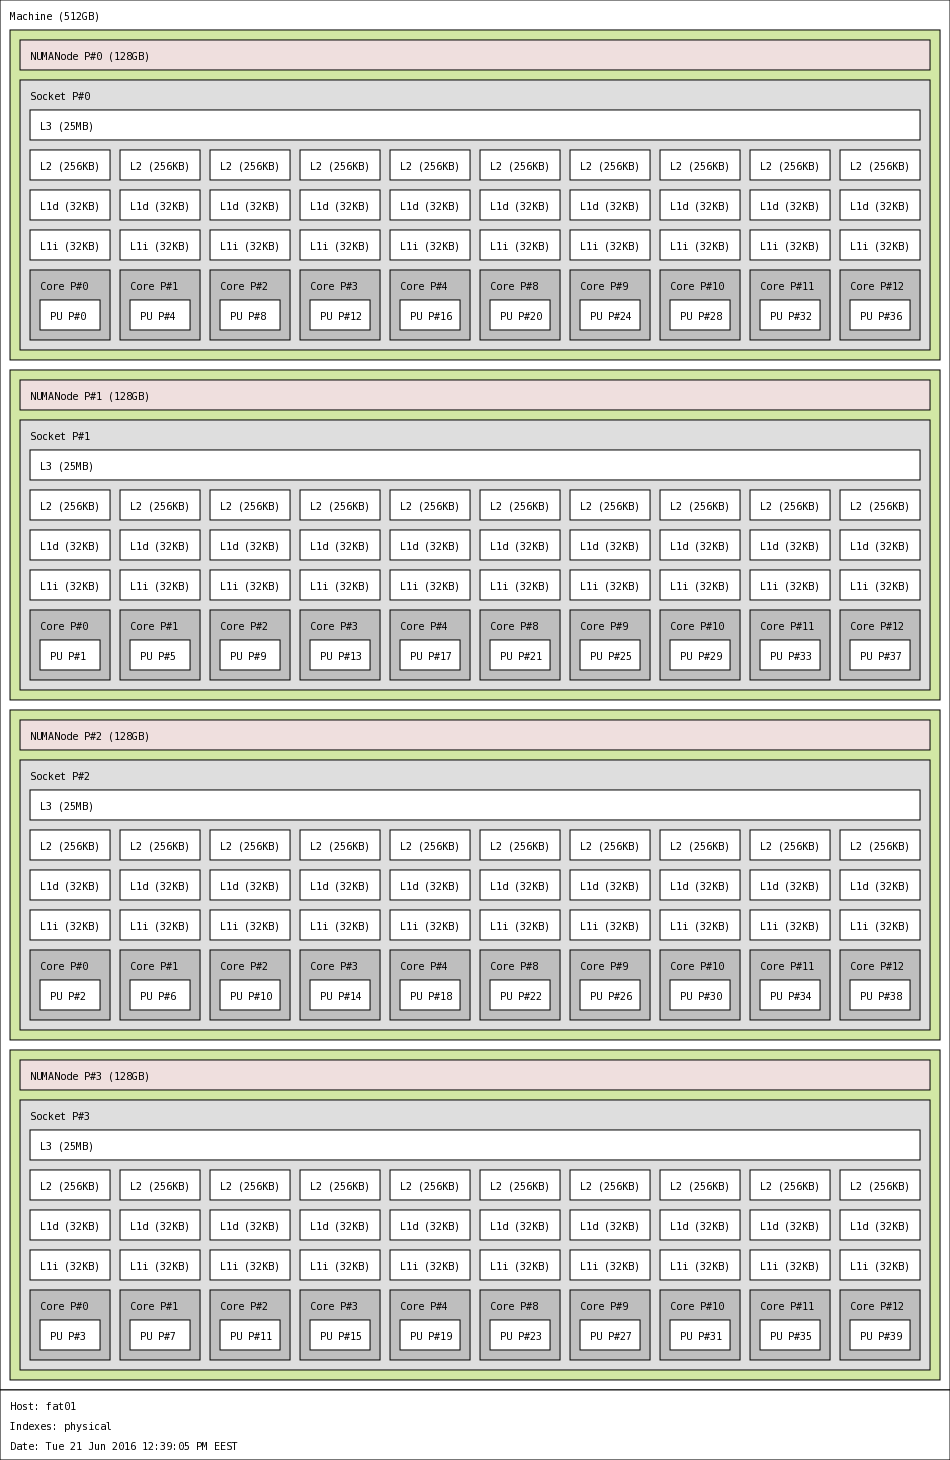Select the PU P#26 processing unit

click(x=609, y=995)
